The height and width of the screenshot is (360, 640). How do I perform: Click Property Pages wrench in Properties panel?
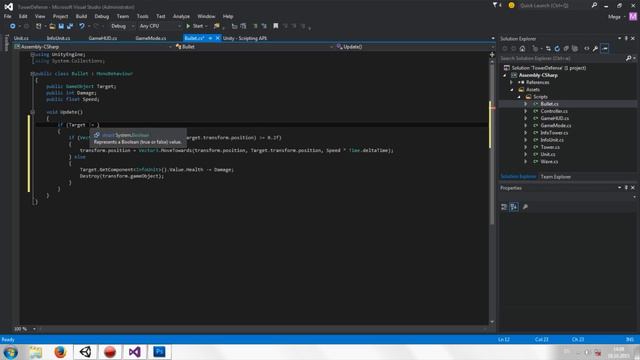(525, 207)
